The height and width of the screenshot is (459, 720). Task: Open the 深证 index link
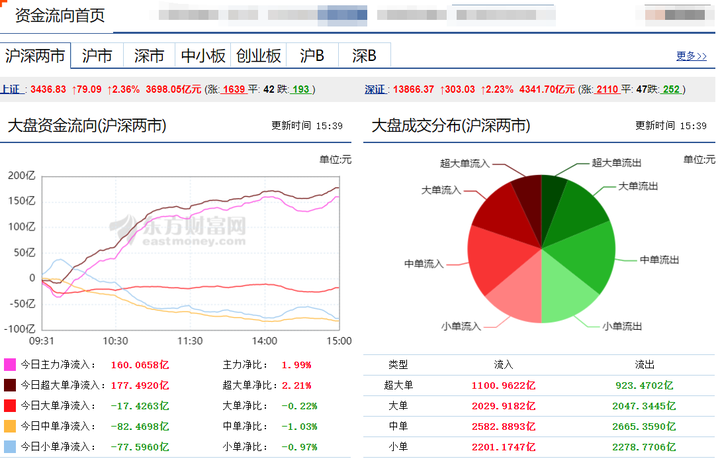(x=375, y=89)
